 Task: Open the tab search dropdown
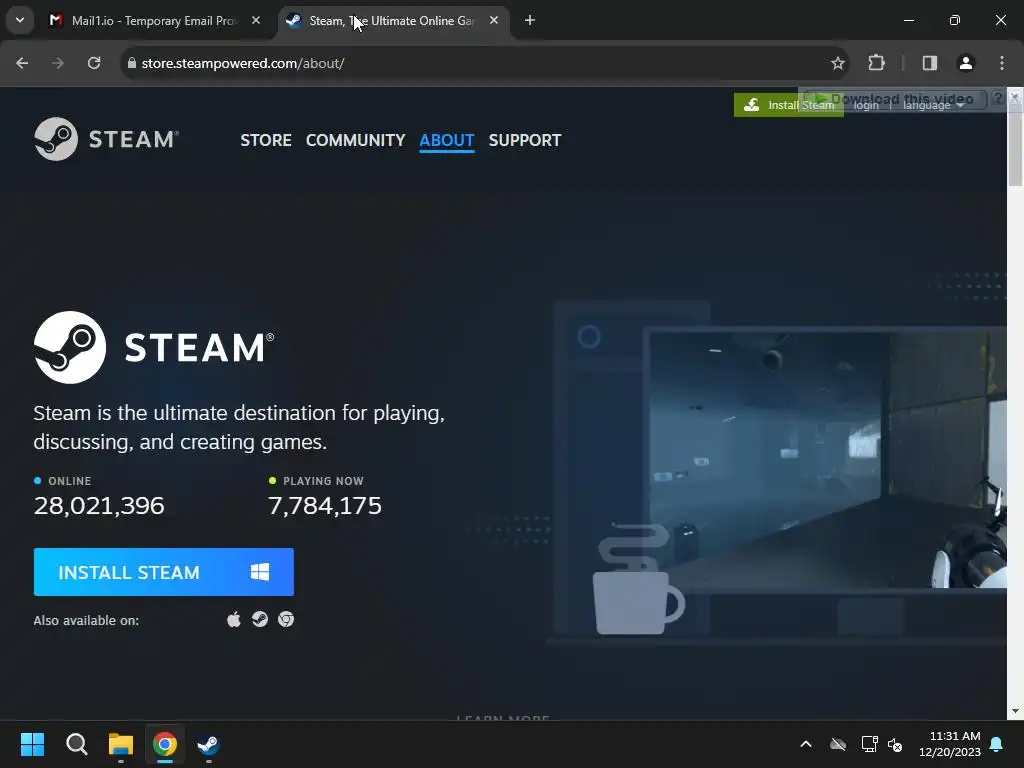pyautogui.click(x=20, y=20)
